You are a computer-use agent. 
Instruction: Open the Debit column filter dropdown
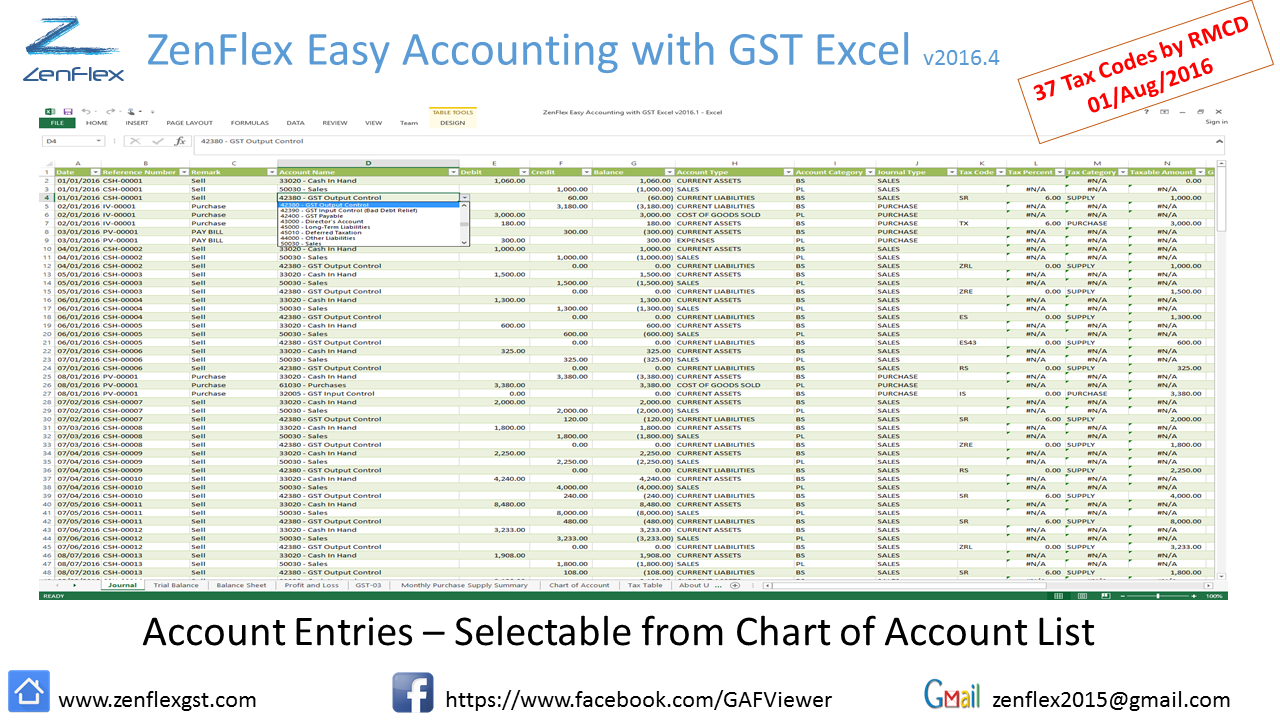tap(524, 172)
